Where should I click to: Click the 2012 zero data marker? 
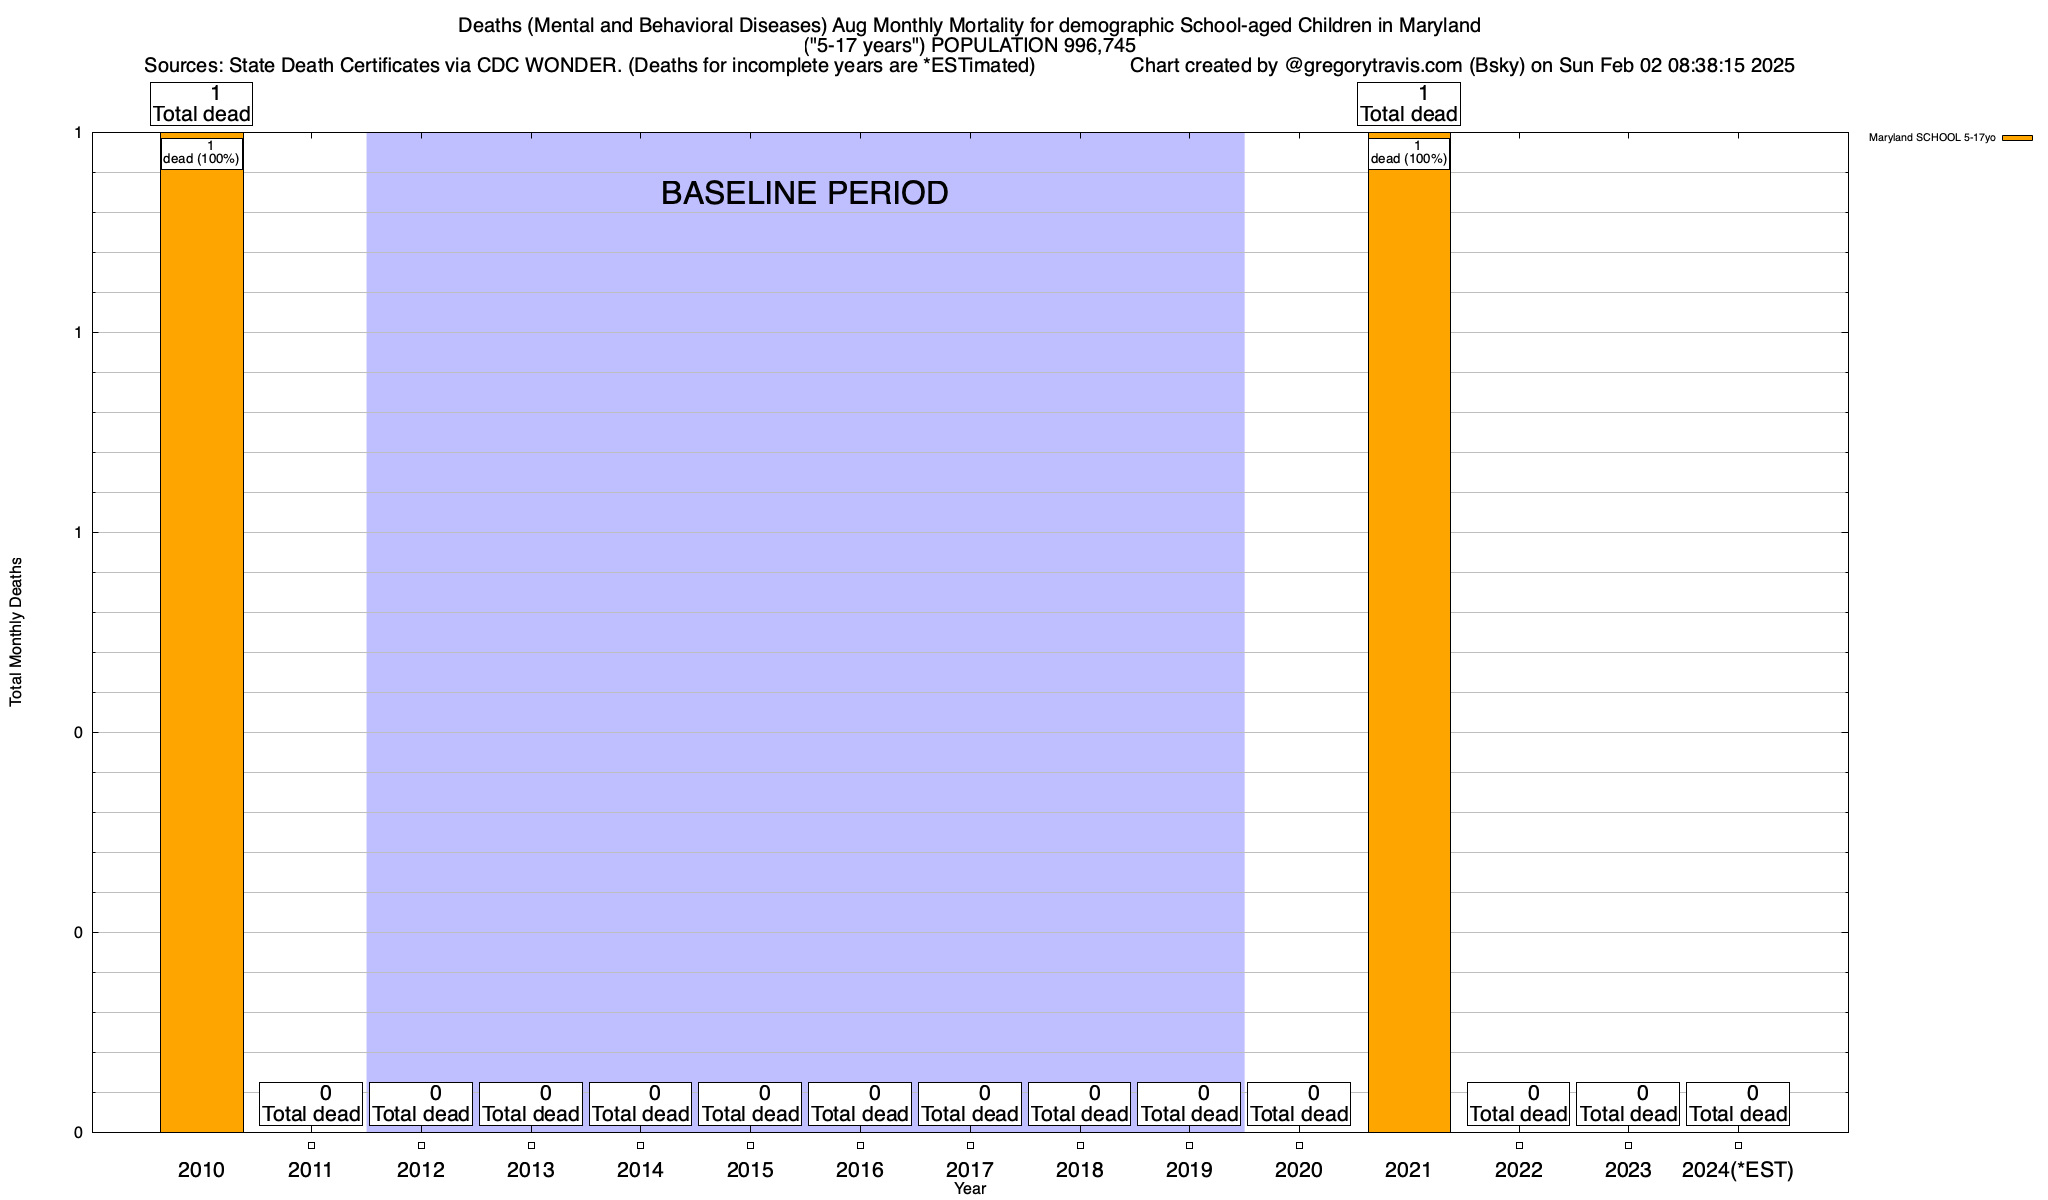[421, 1145]
